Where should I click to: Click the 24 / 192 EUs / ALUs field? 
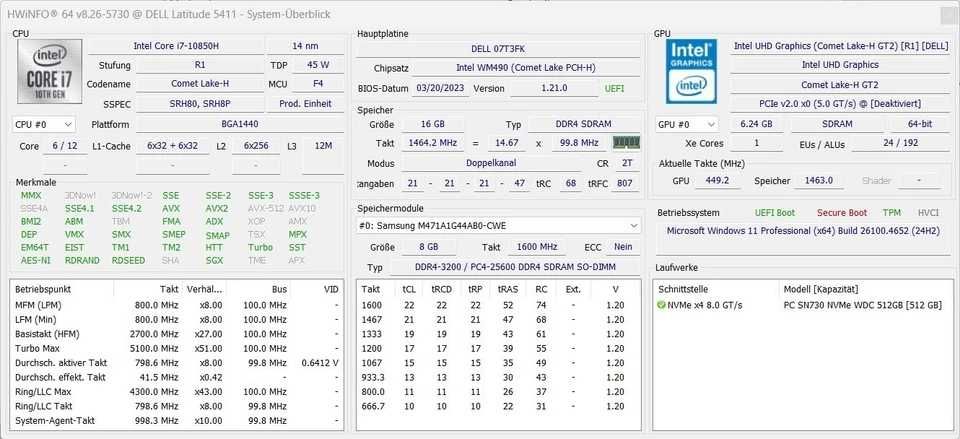[900, 144]
